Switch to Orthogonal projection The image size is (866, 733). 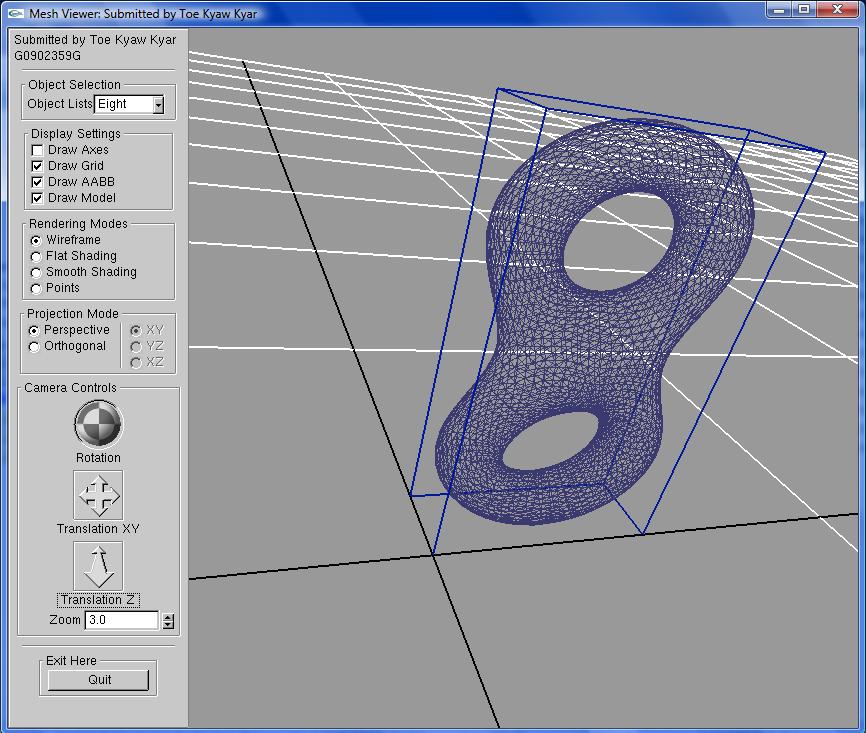click(34, 346)
